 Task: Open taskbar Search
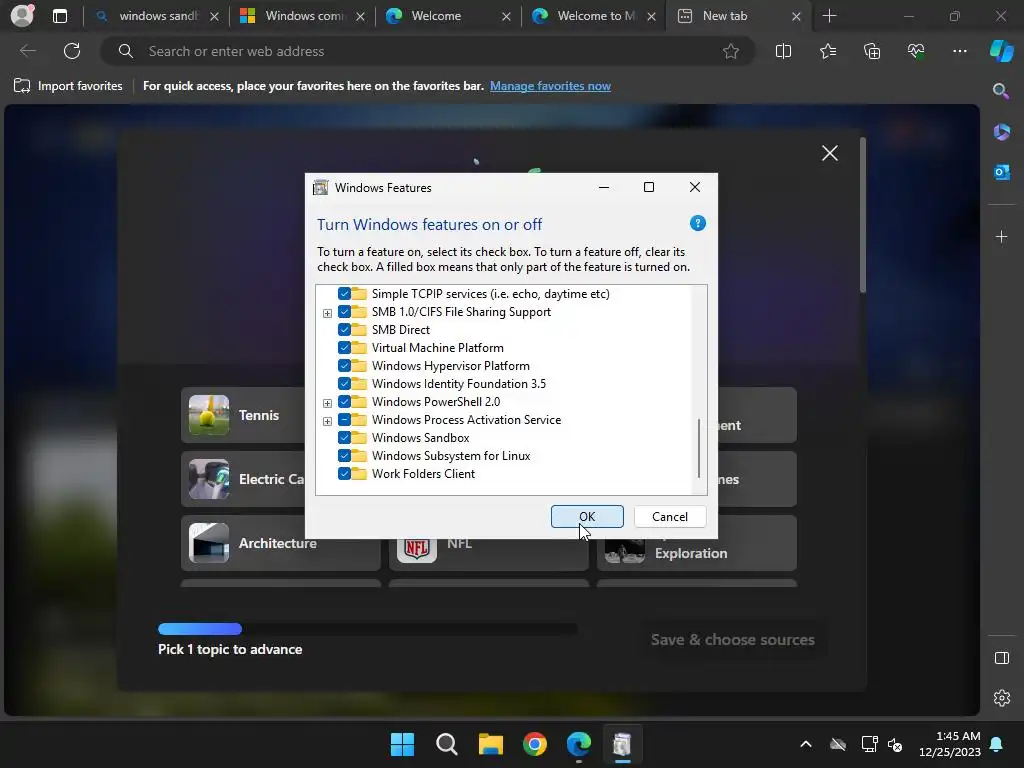point(447,744)
